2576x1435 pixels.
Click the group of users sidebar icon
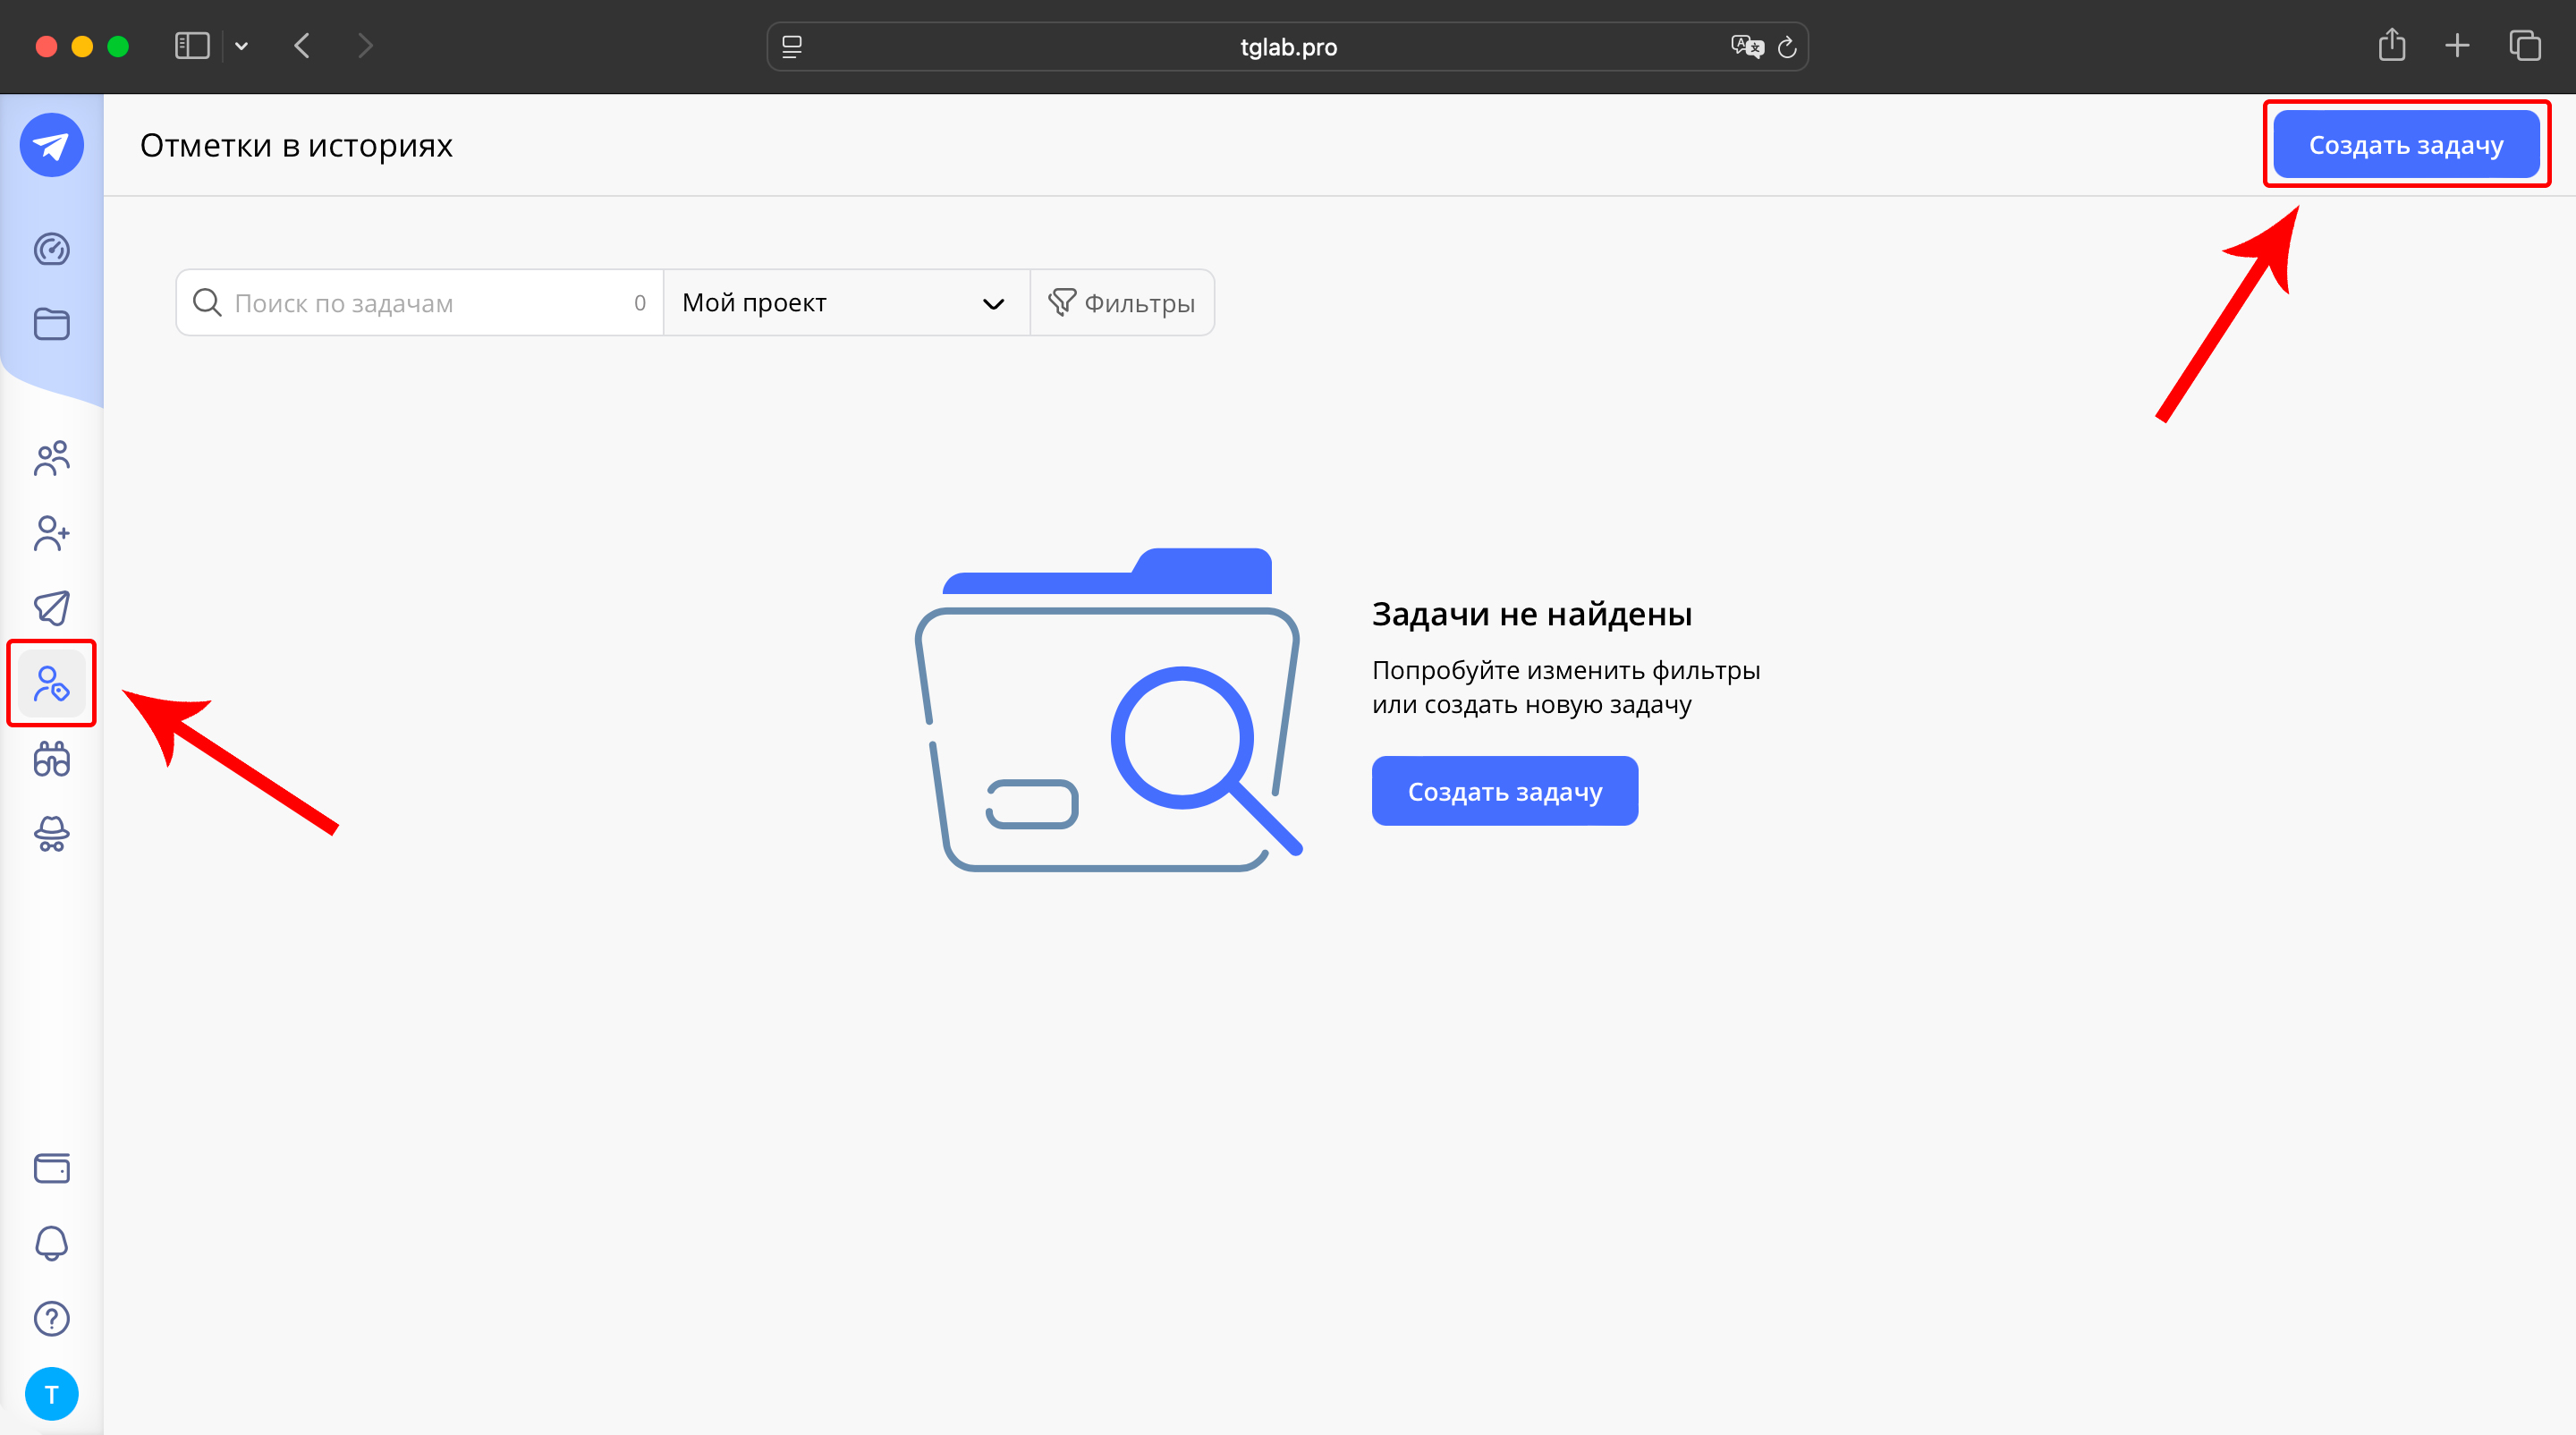52,458
